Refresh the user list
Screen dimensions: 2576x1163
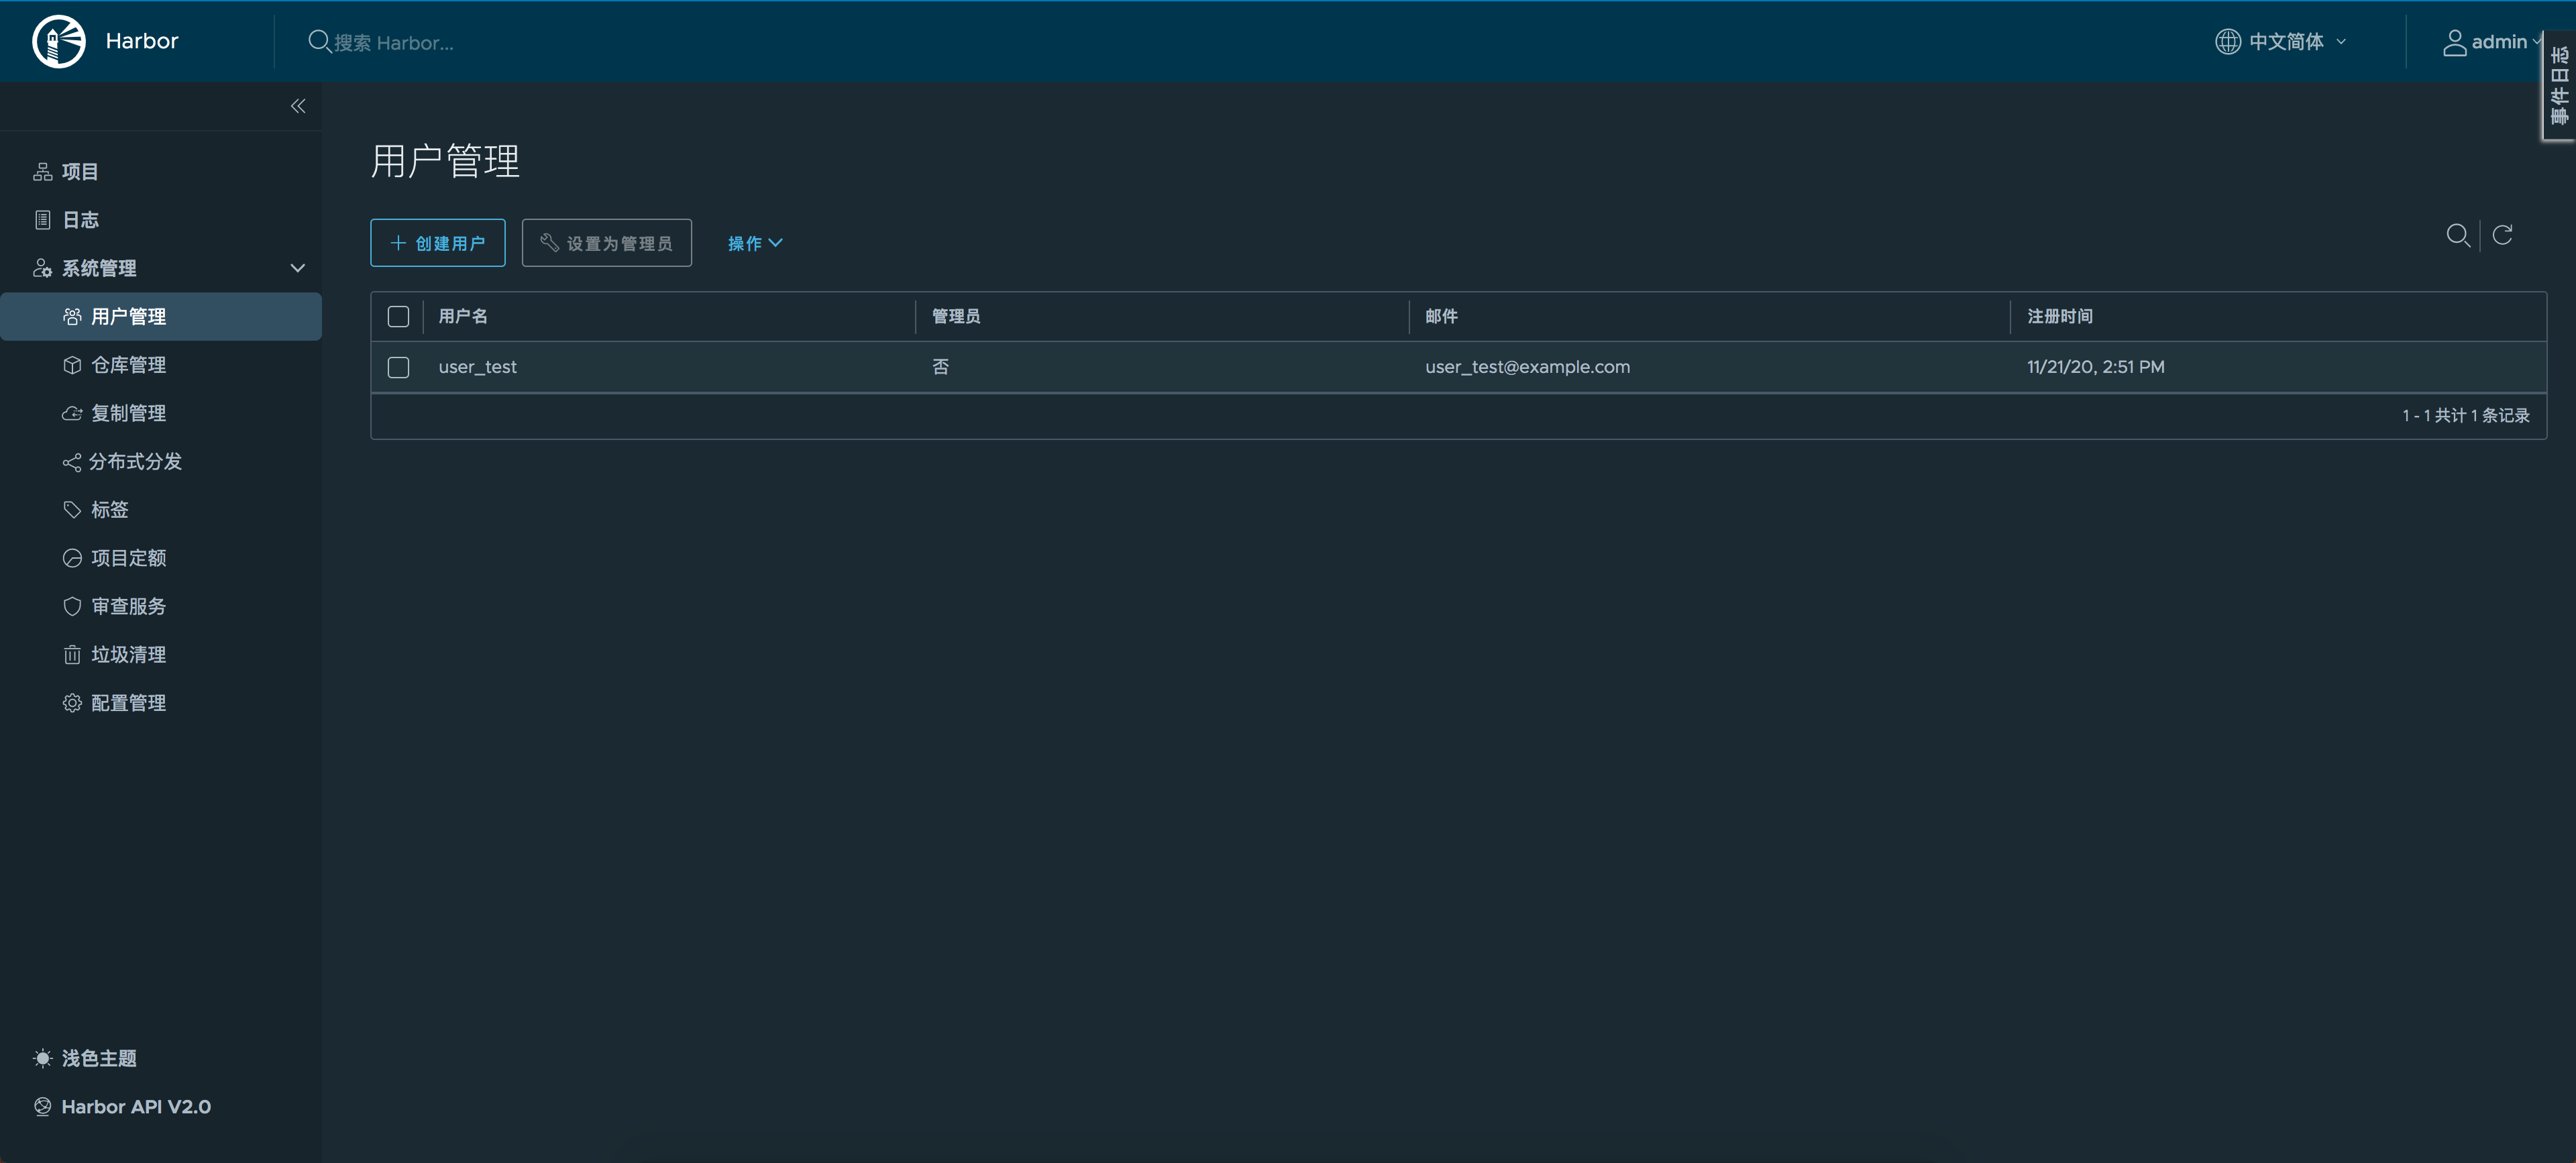[x=2502, y=235]
